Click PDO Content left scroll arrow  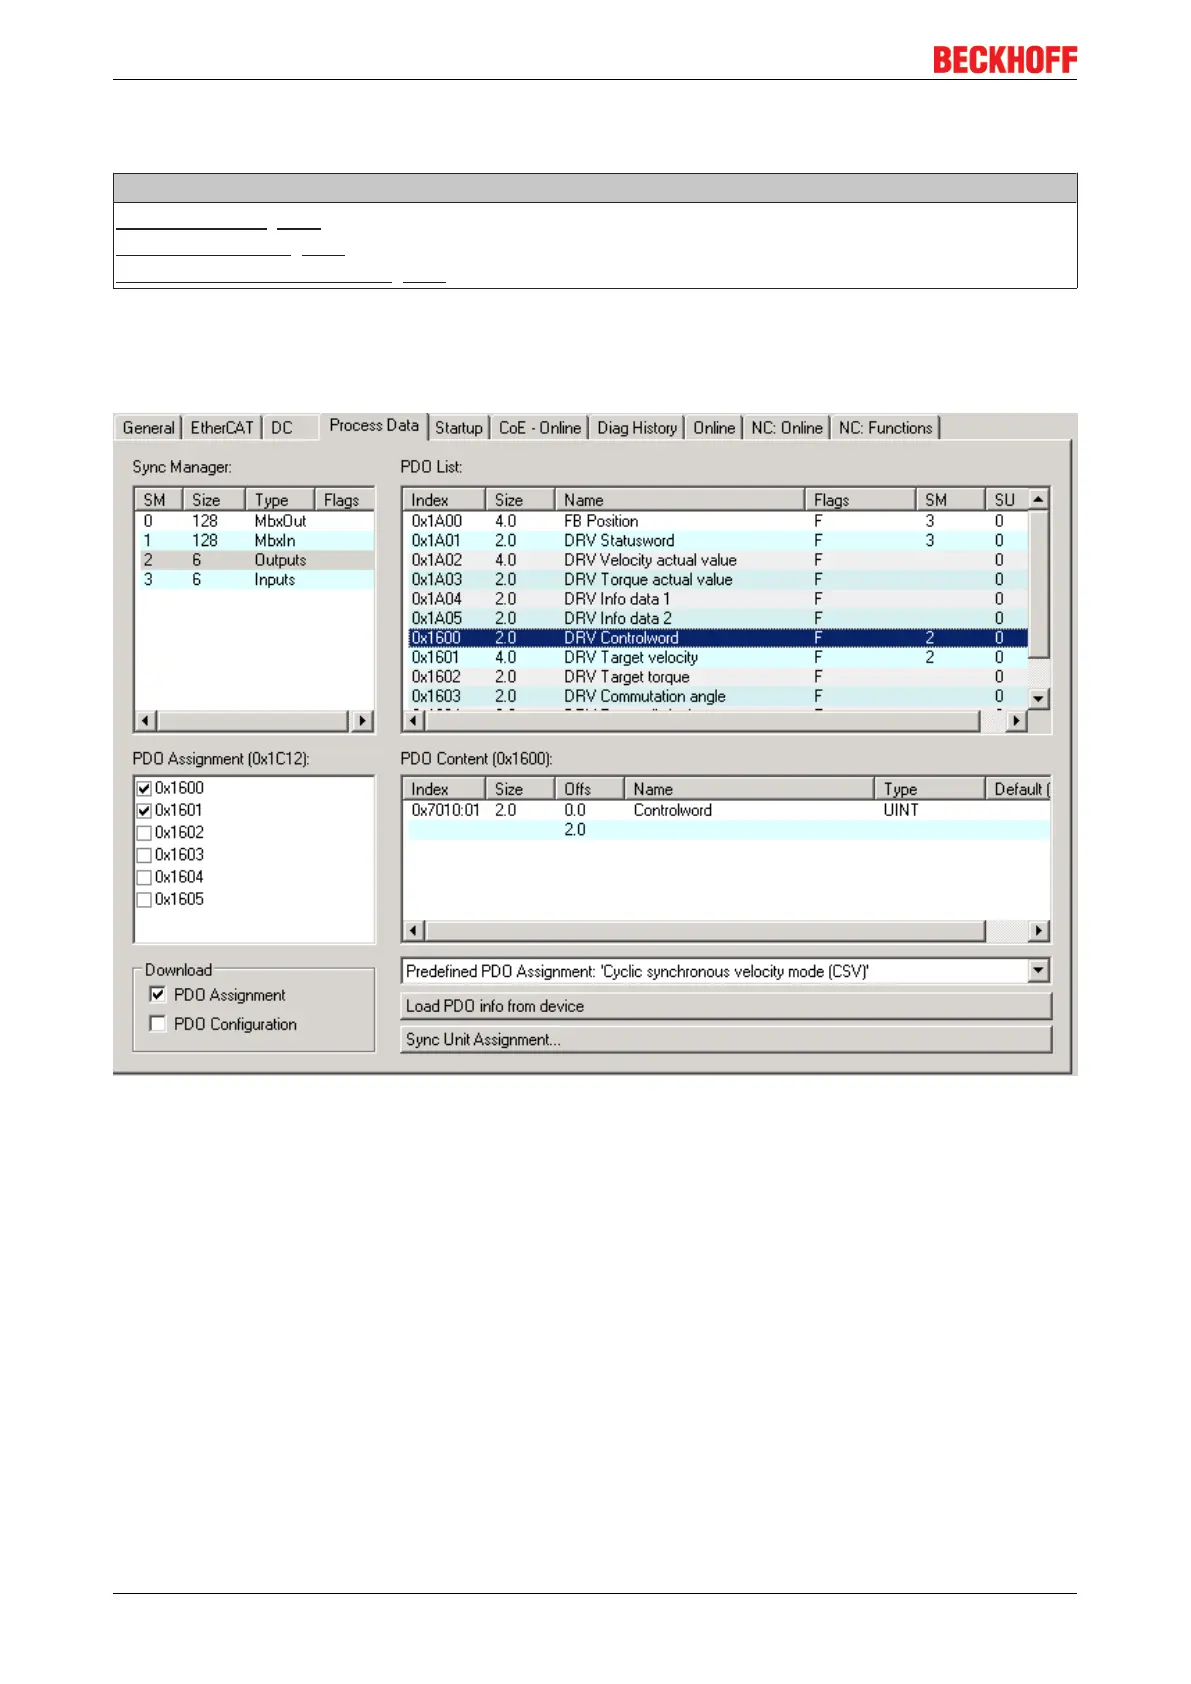414,931
